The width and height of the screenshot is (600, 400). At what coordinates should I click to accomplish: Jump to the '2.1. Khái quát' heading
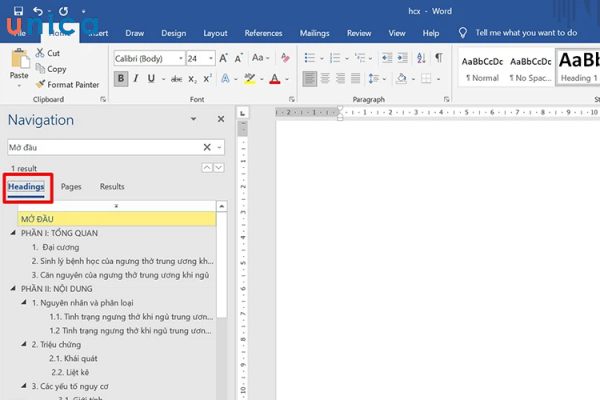pyautogui.click(x=71, y=357)
